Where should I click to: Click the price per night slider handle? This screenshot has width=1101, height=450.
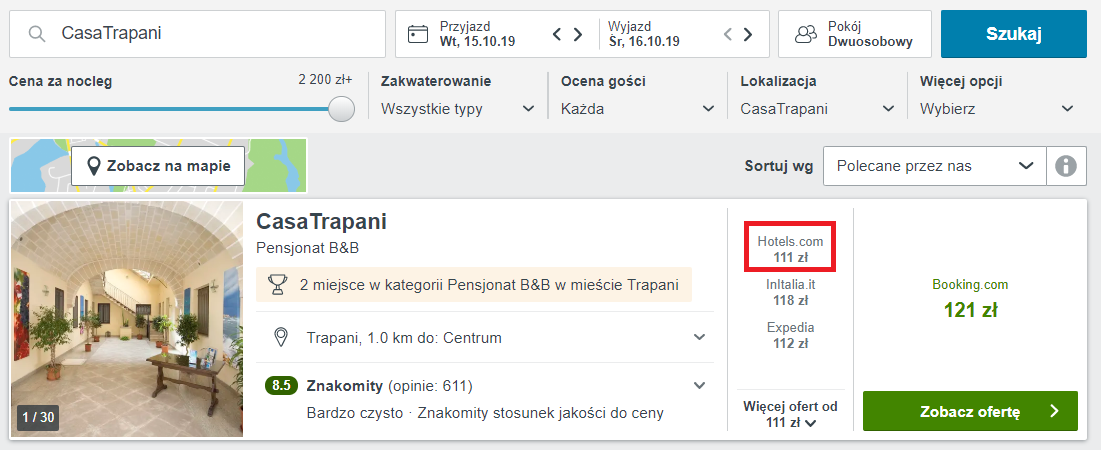tap(342, 109)
